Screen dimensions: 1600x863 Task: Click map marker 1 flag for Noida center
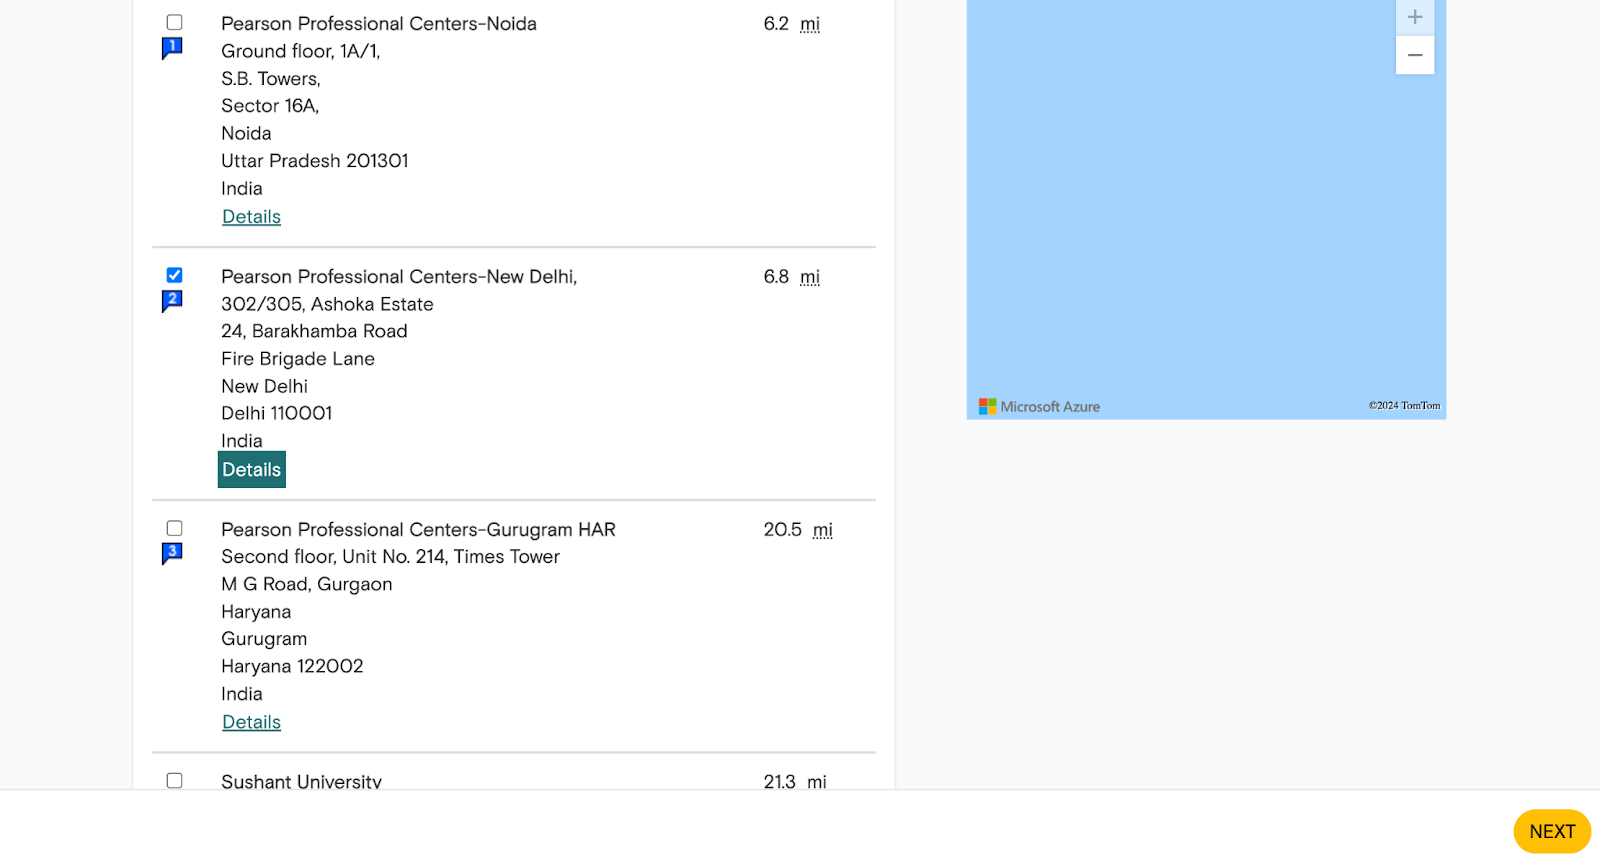(172, 48)
